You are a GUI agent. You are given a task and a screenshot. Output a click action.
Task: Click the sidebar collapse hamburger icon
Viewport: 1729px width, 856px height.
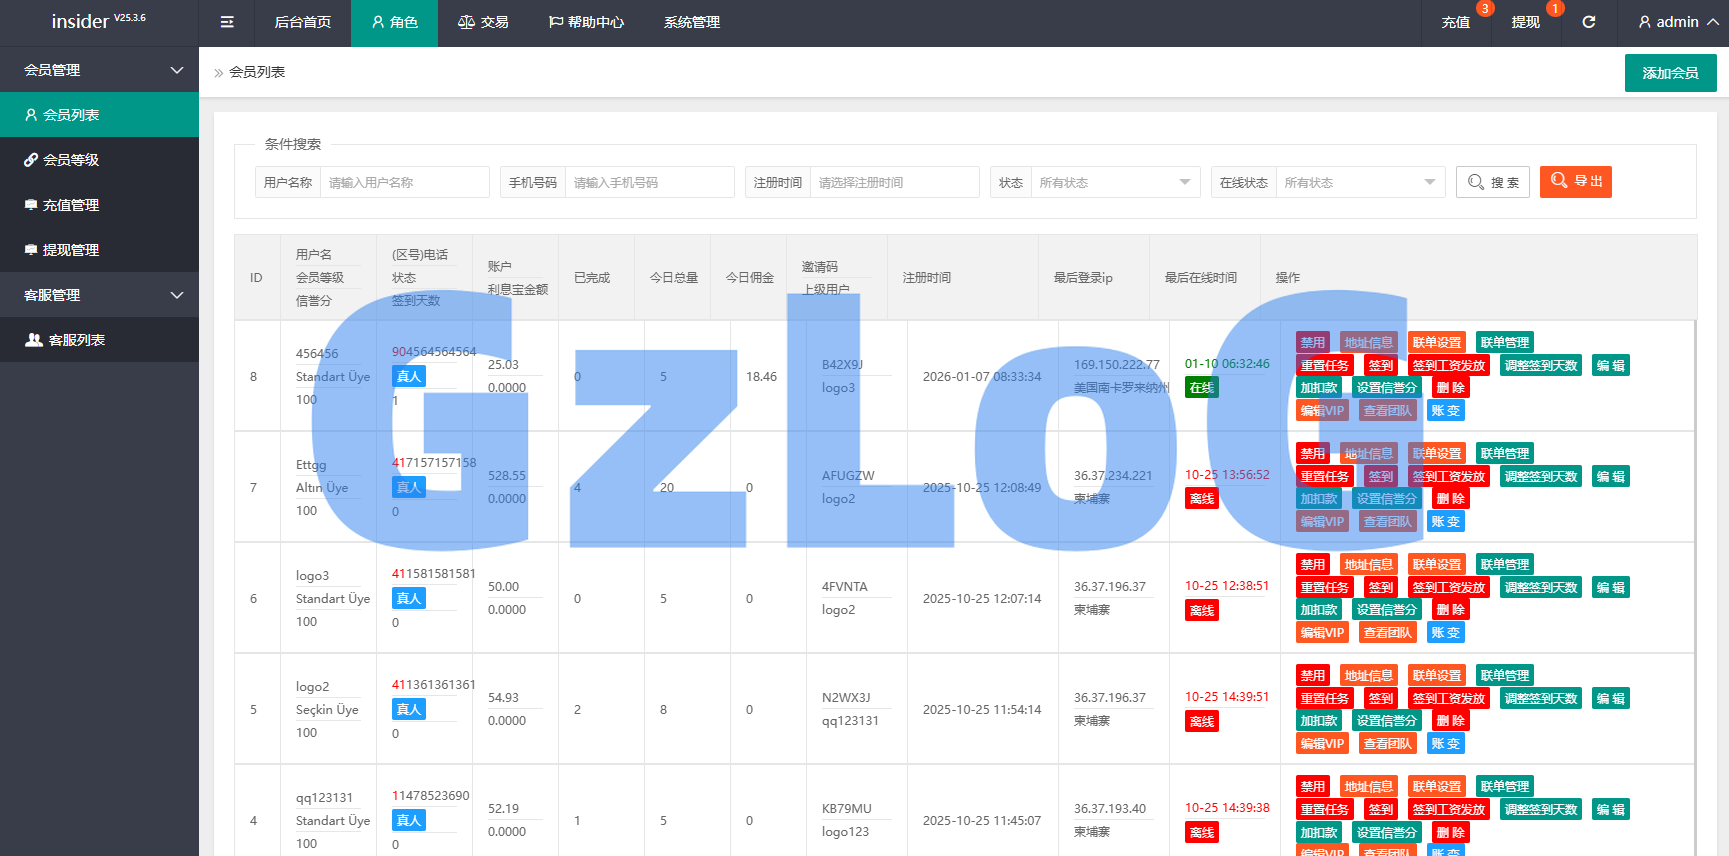click(x=227, y=22)
